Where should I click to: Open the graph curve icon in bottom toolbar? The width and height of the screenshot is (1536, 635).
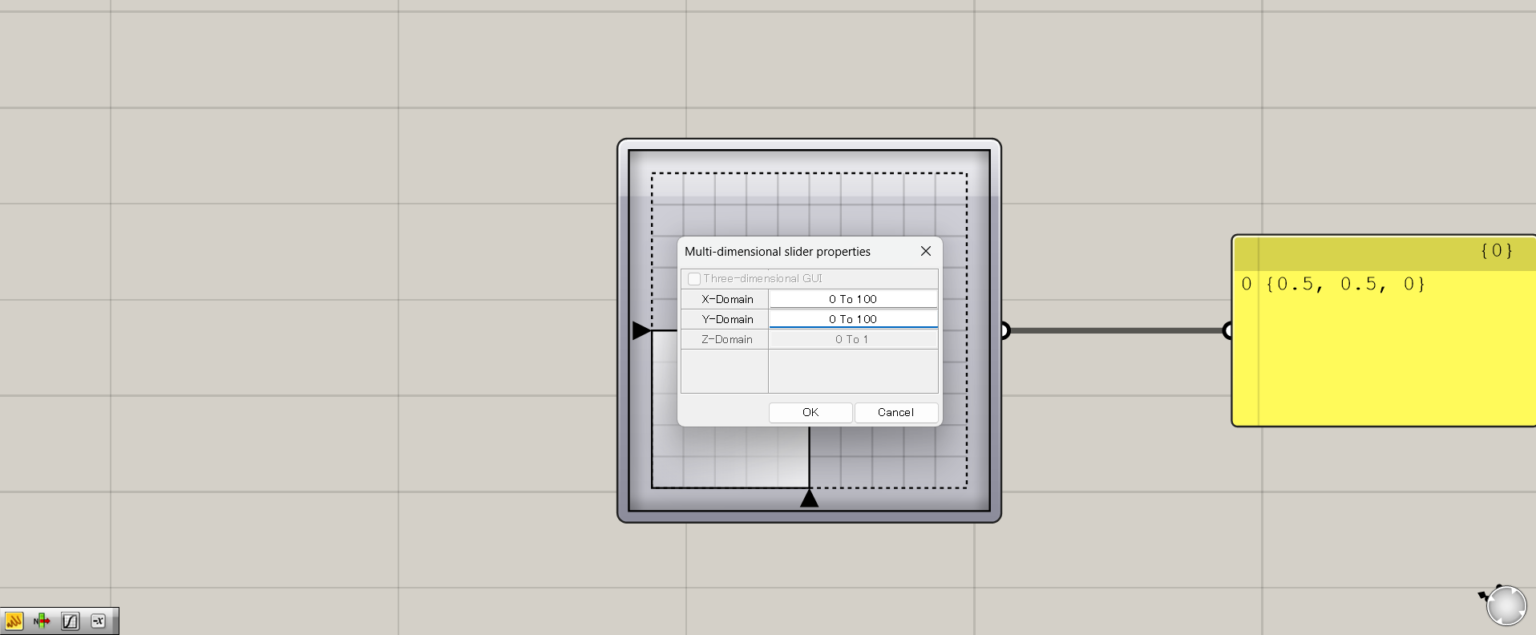(70, 621)
